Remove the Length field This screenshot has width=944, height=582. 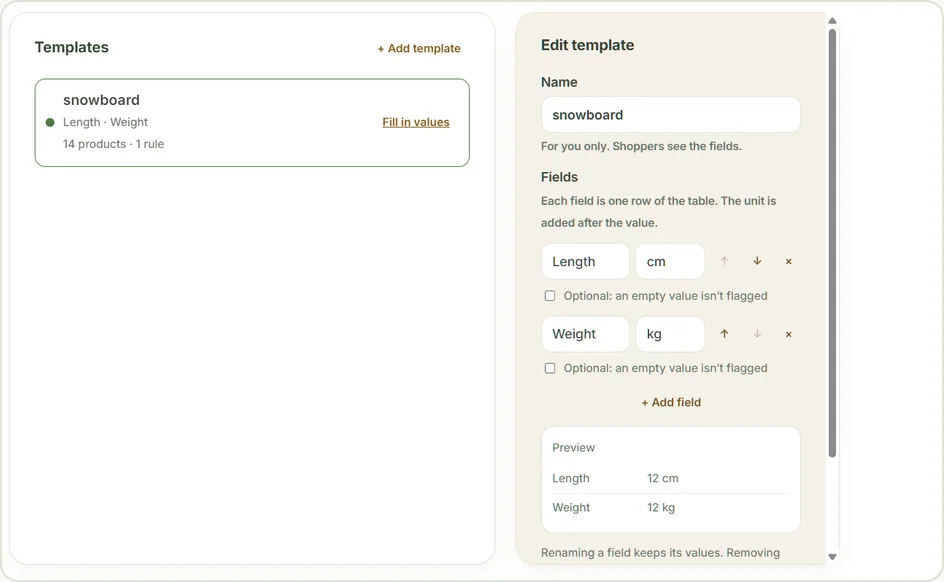coord(789,261)
